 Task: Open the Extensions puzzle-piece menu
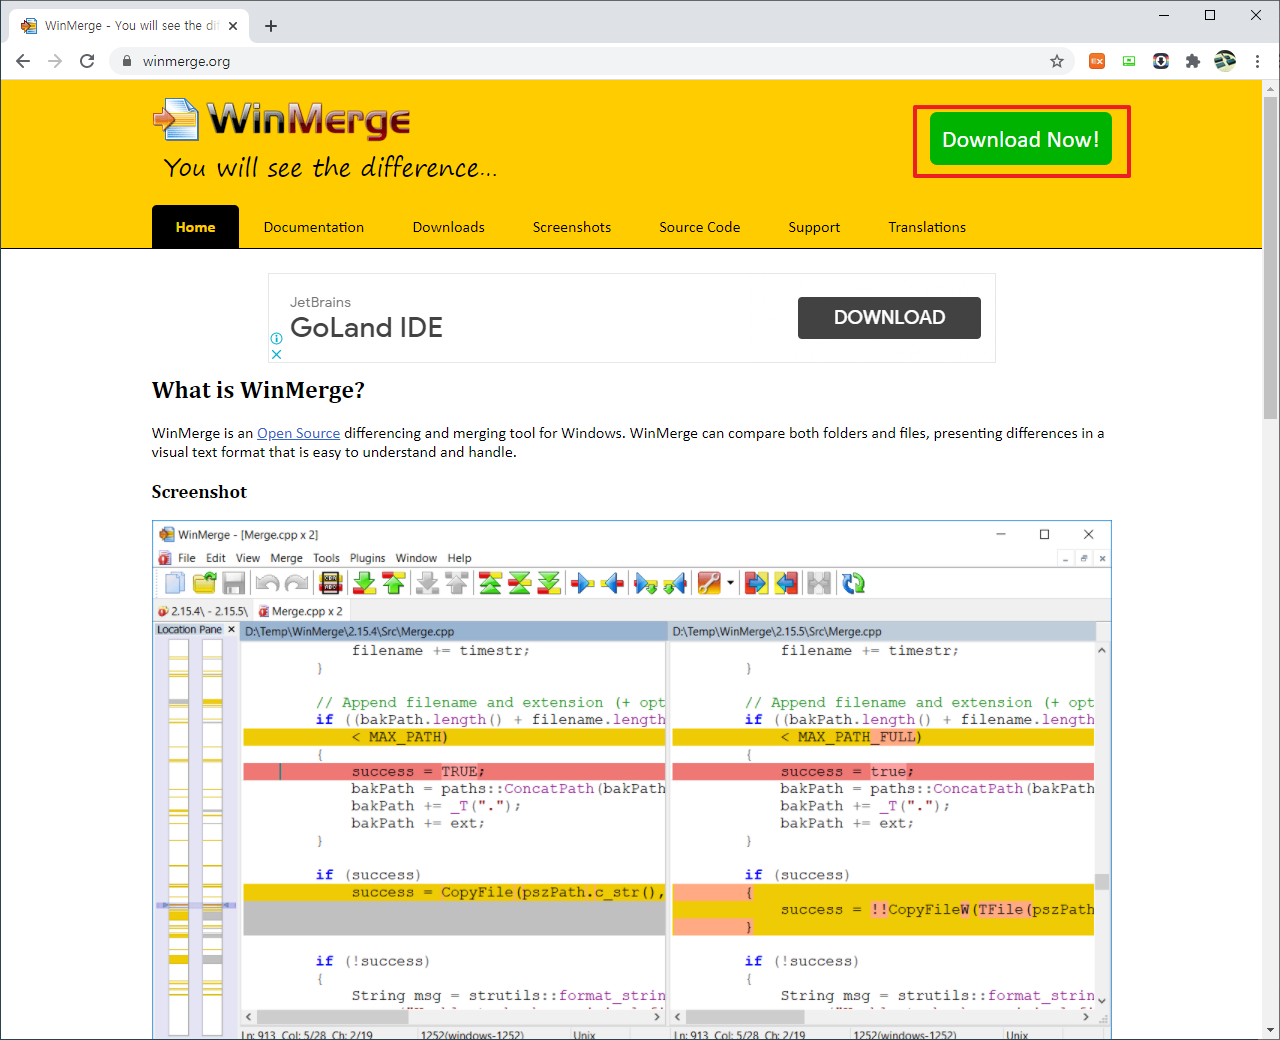pos(1192,61)
